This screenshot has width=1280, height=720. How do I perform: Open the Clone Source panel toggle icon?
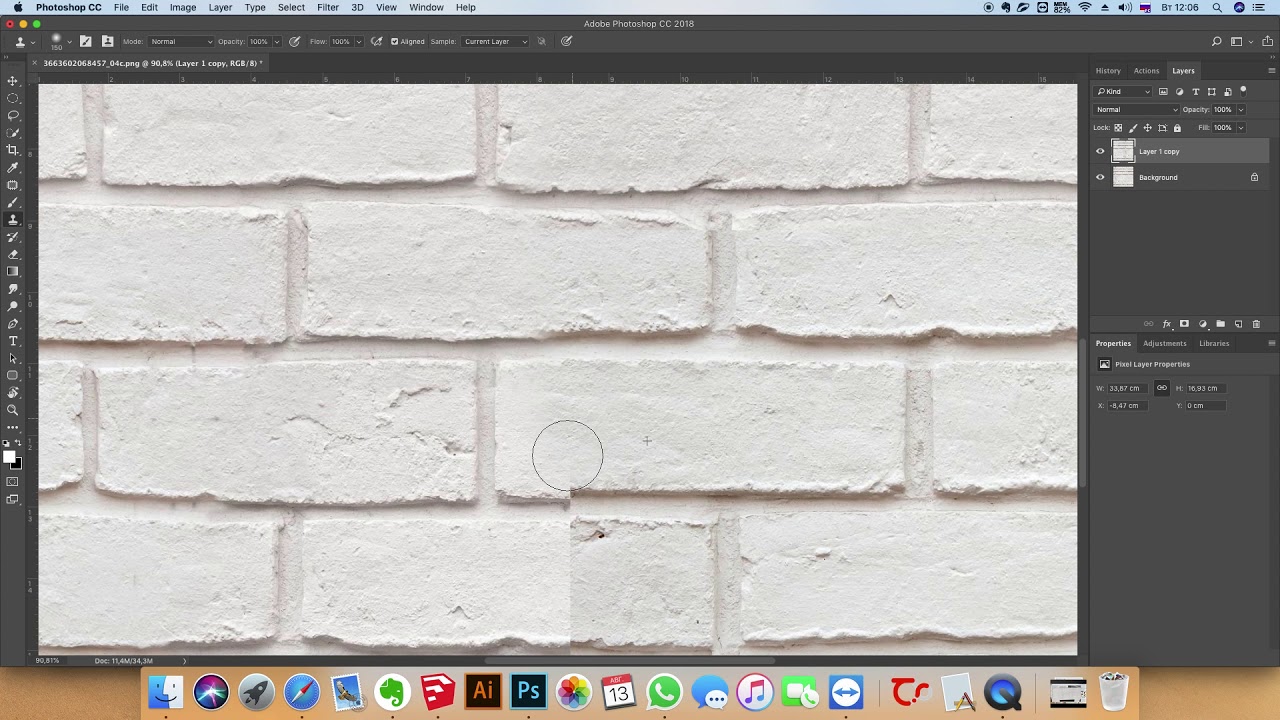tap(108, 41)
